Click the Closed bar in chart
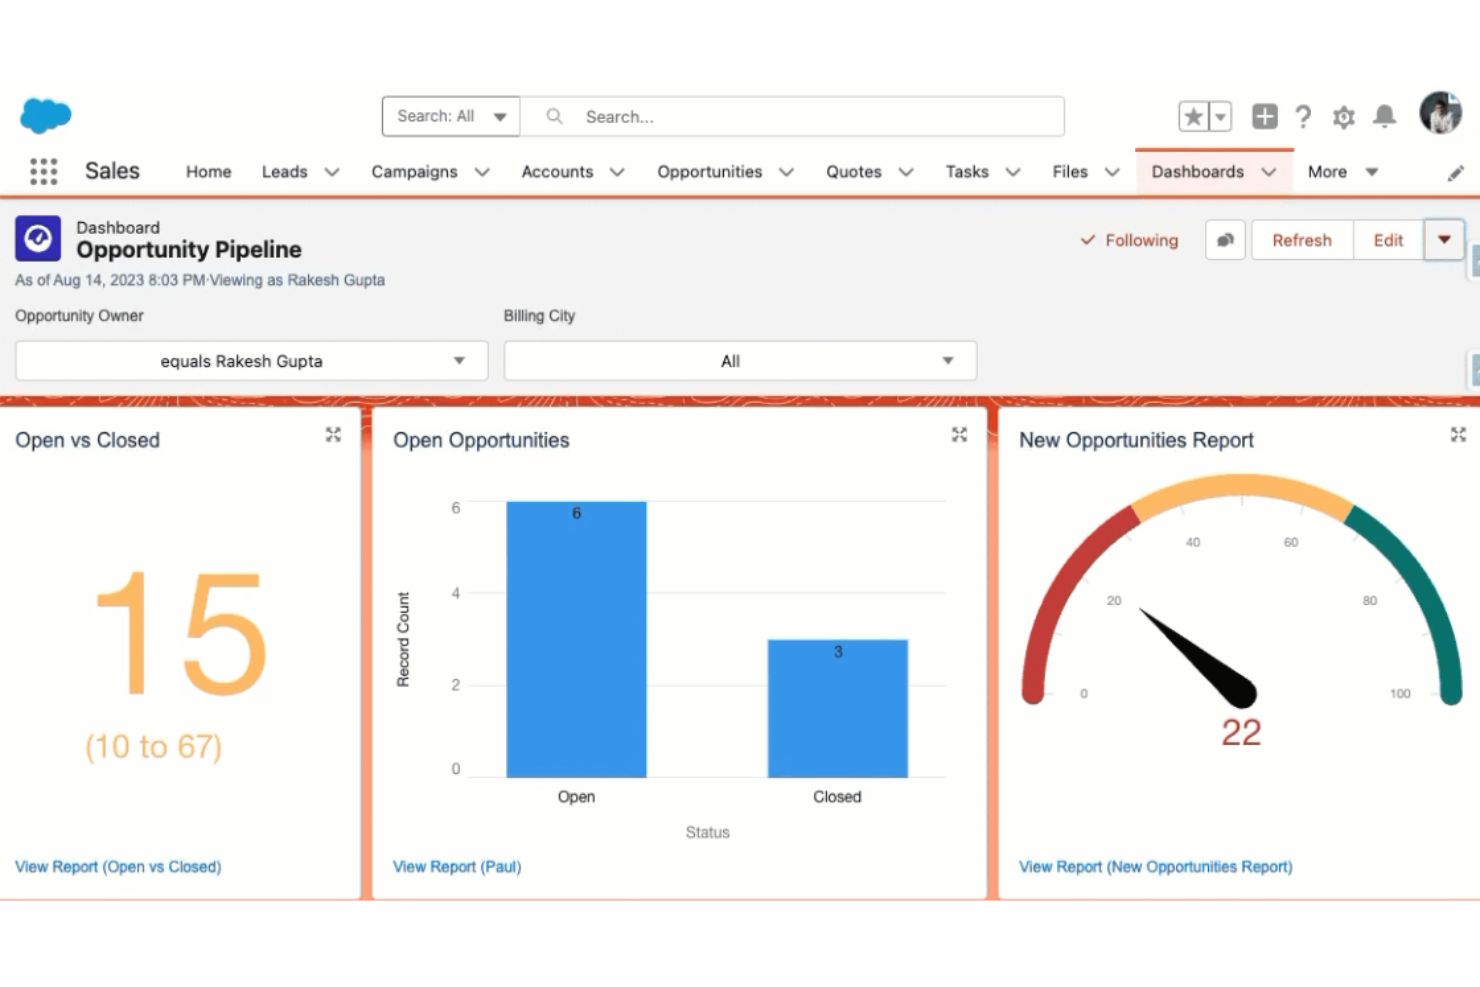Viewport: 1480px width, 987px height. click(838, 708)
